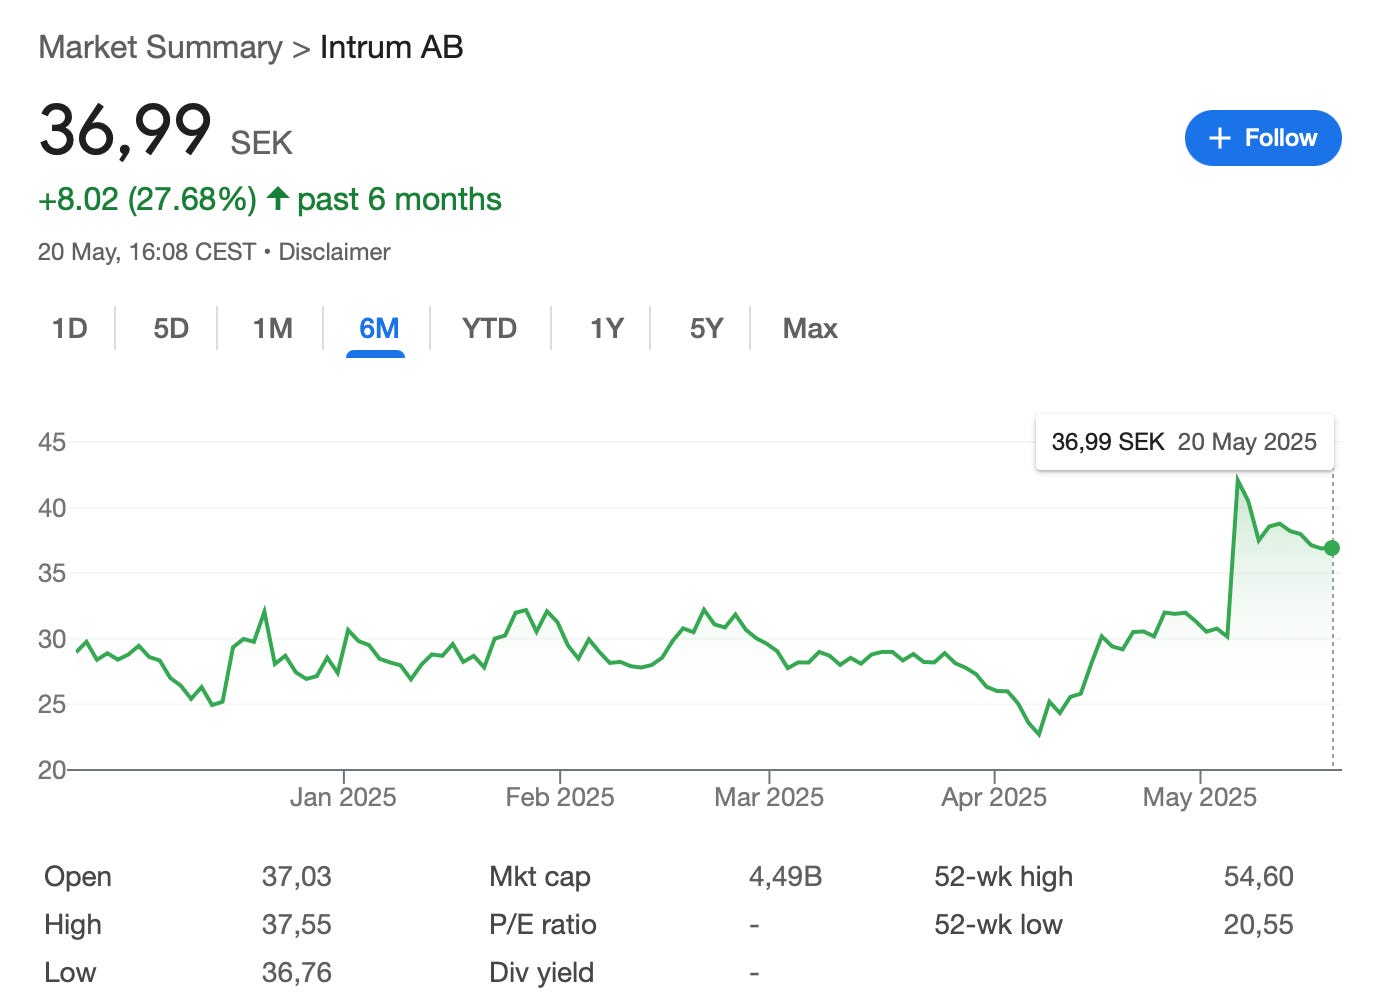Click the green data point on the chart
The height and width of the screenshot is (1006, 1396).
click(1332, 548)
